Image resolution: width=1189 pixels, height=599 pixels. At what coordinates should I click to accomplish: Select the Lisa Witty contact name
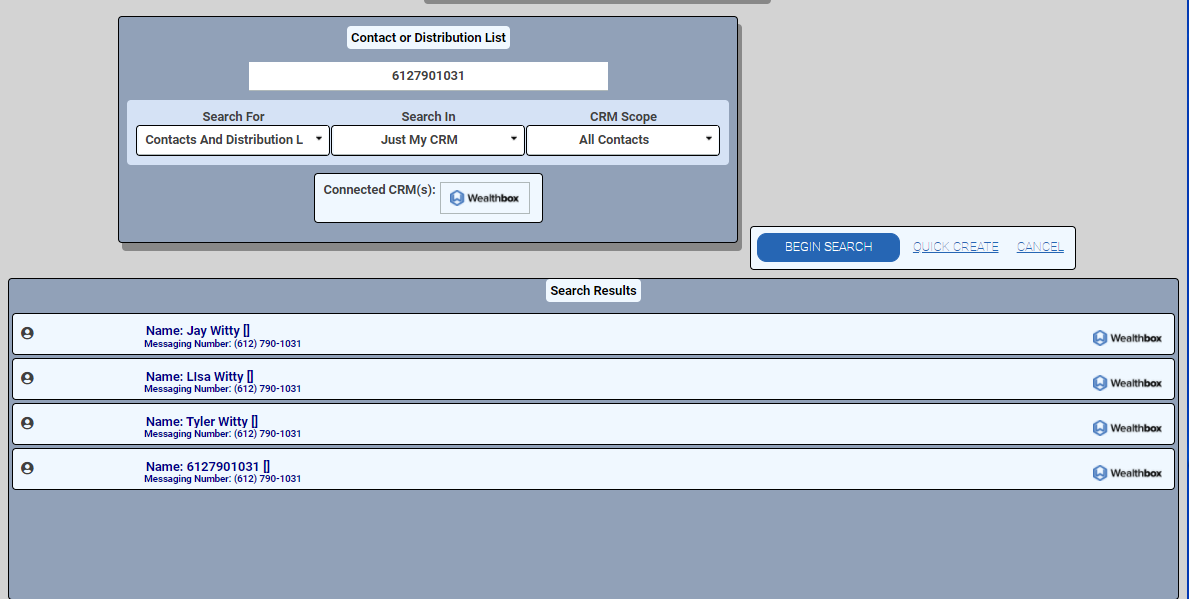tap(199, 377)
